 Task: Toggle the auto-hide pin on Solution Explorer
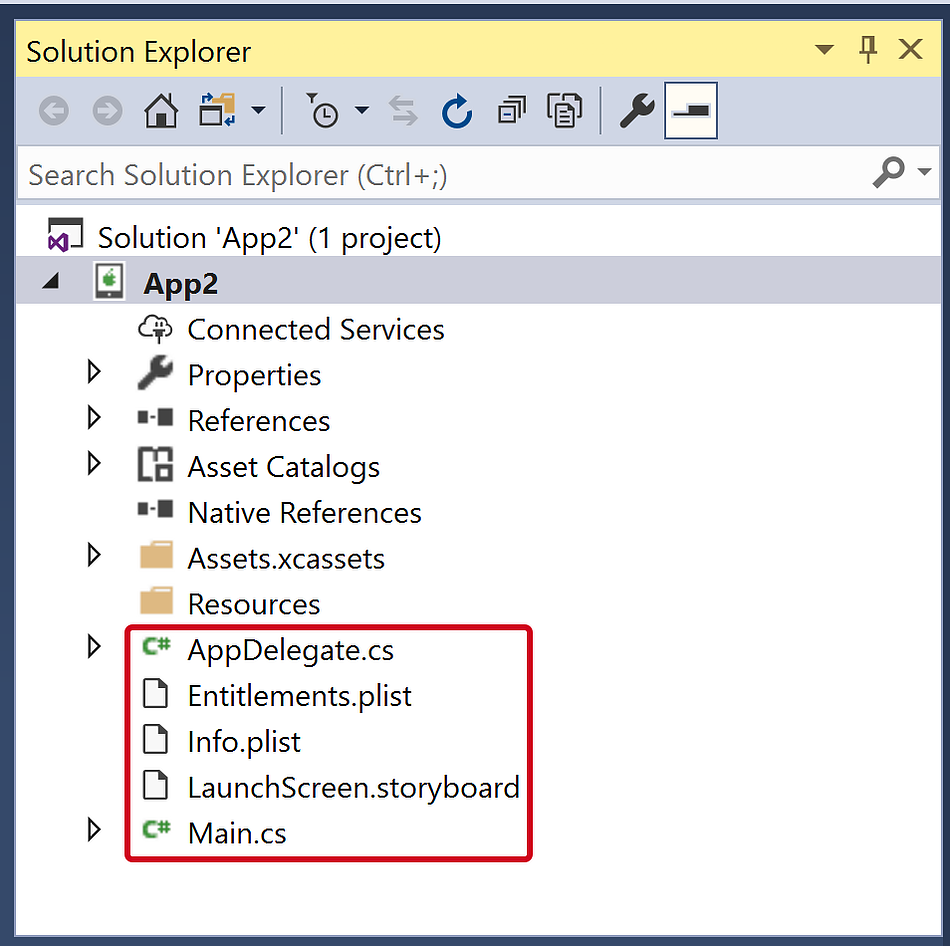tap(868, 49)
